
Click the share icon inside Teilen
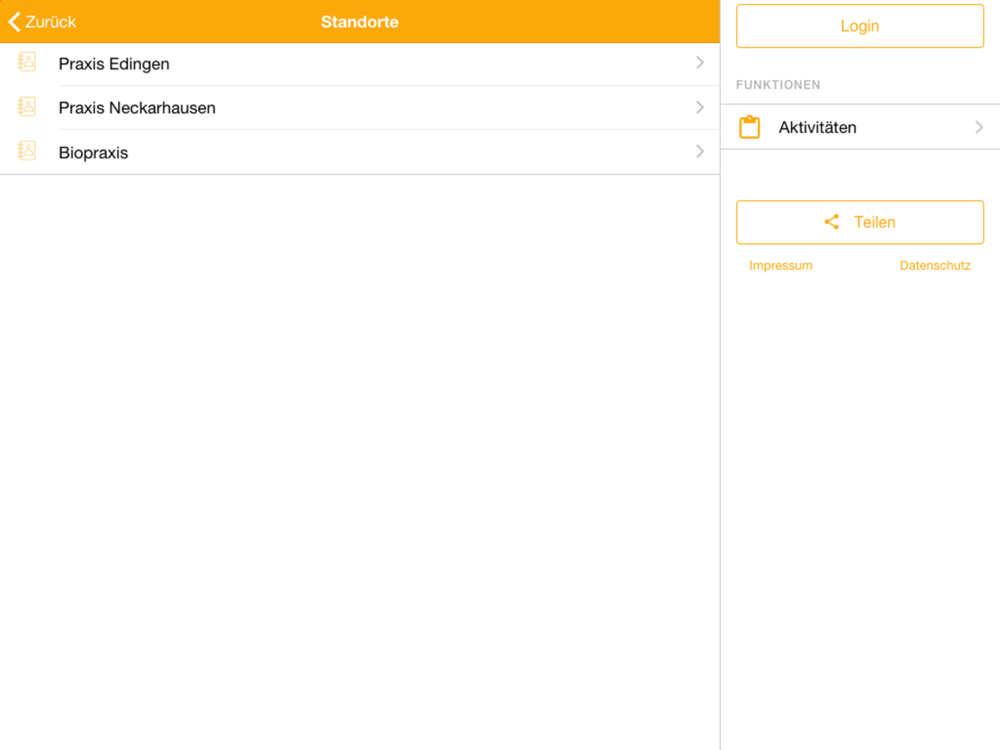[832, 222]
